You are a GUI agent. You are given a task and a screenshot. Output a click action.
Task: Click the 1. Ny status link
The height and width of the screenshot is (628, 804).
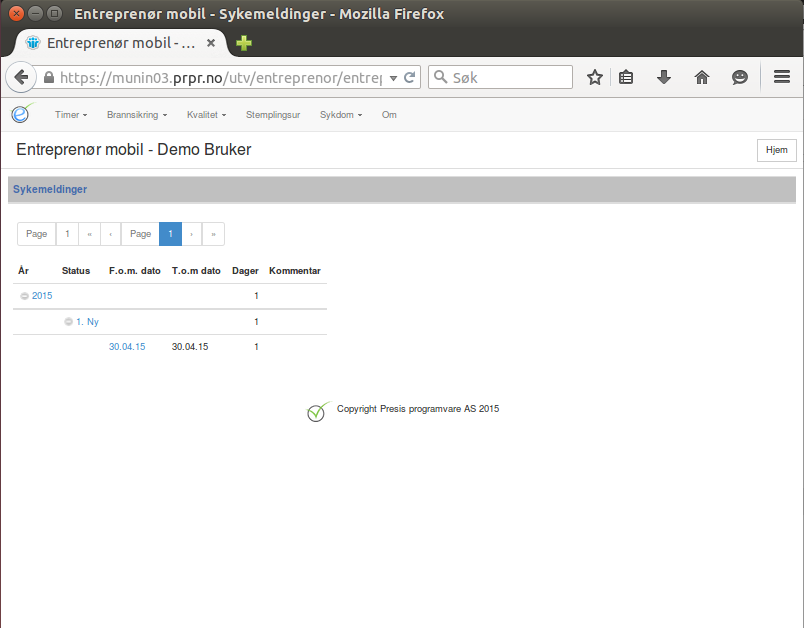87,321
